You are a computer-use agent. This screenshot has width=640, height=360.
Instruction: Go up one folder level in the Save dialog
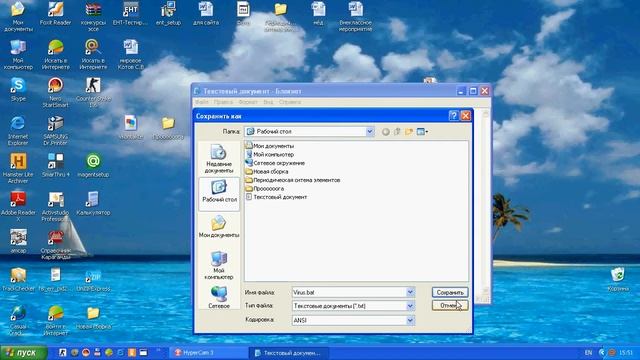397,131
